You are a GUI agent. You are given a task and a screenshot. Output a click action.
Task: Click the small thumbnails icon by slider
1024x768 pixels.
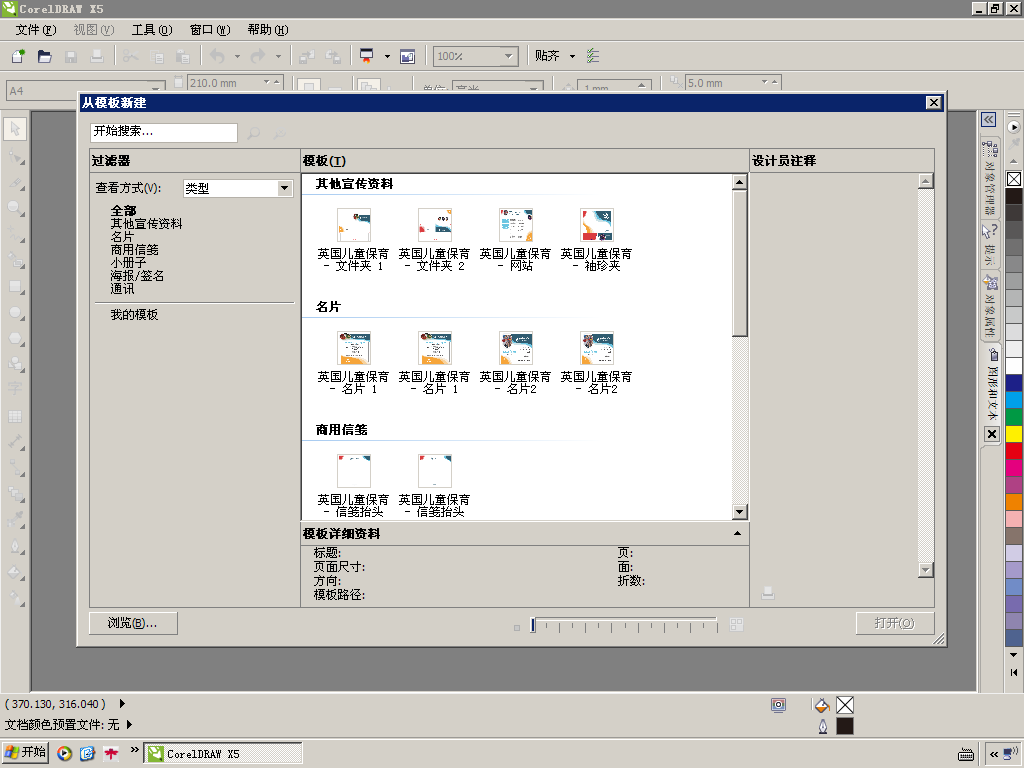tap(517, 628)
